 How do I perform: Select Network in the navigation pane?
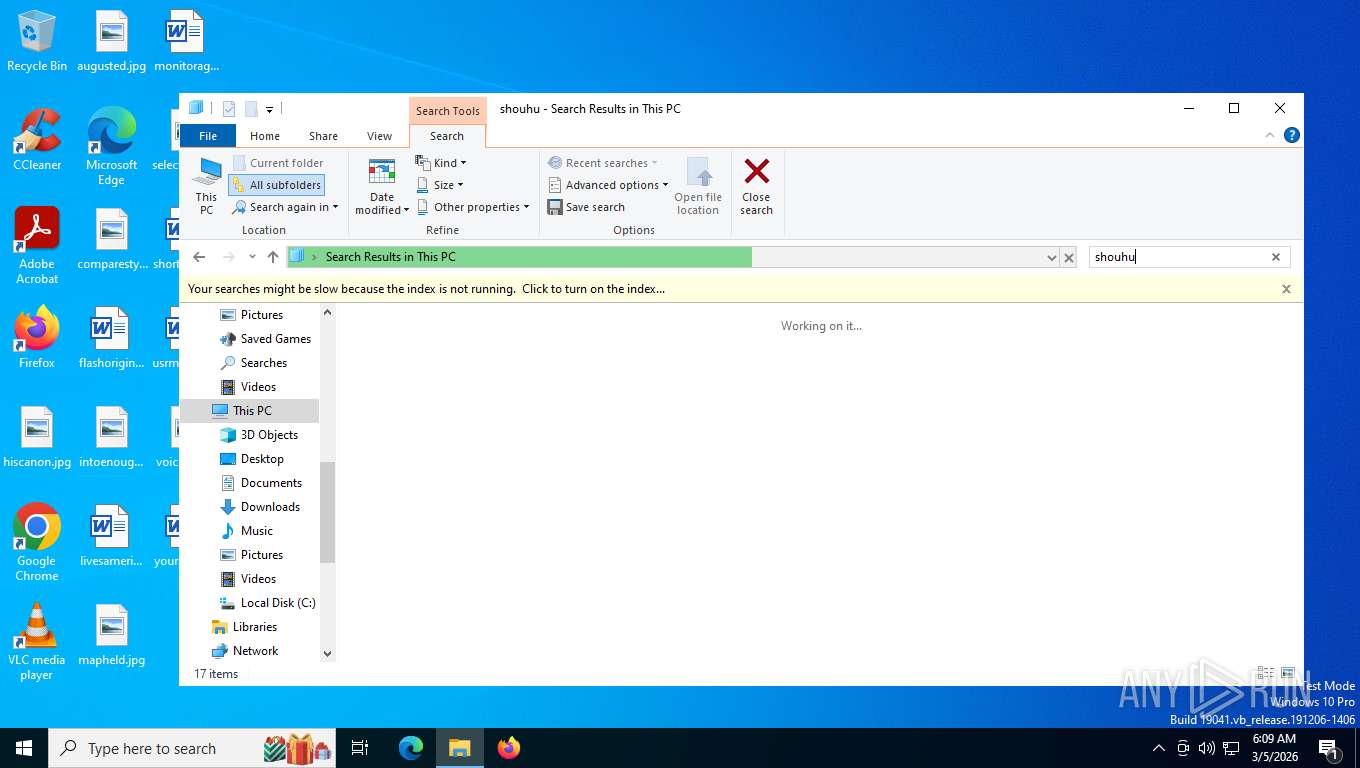coord(245,651)
